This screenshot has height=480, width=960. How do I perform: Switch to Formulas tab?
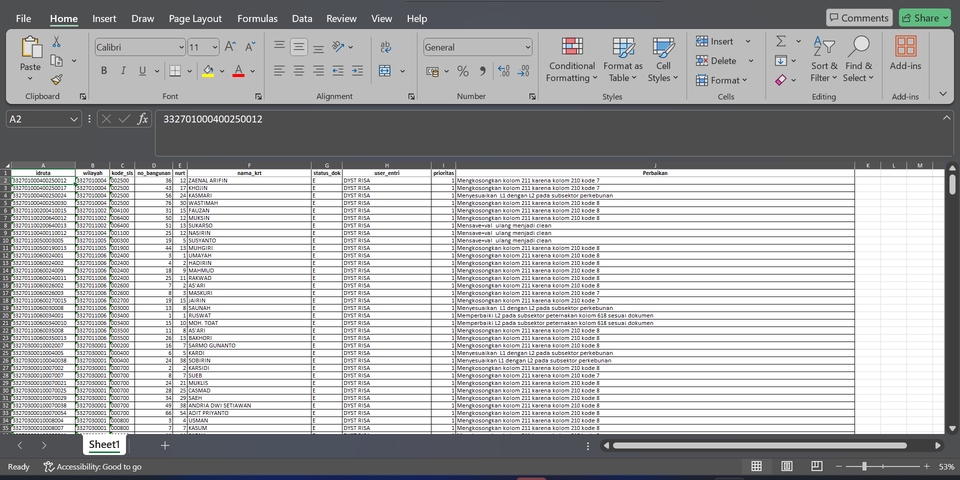tap(257, 18)
